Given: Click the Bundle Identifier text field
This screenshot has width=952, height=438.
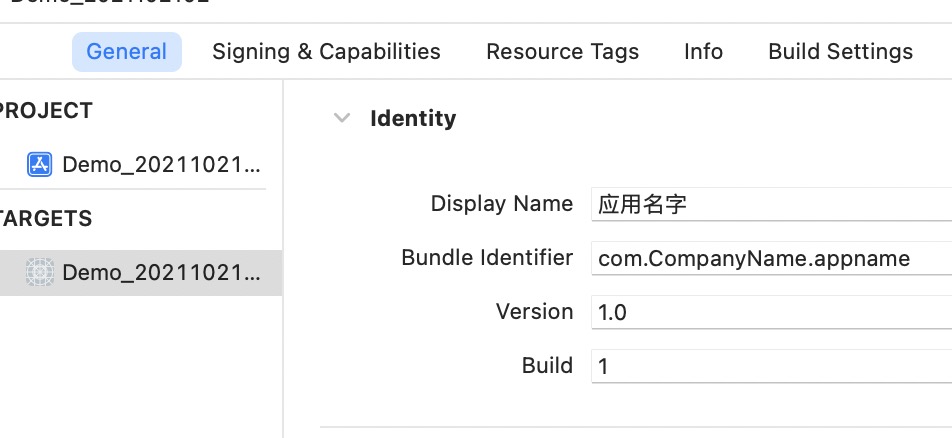Looking at the screenshot, I should click(770, 259).
